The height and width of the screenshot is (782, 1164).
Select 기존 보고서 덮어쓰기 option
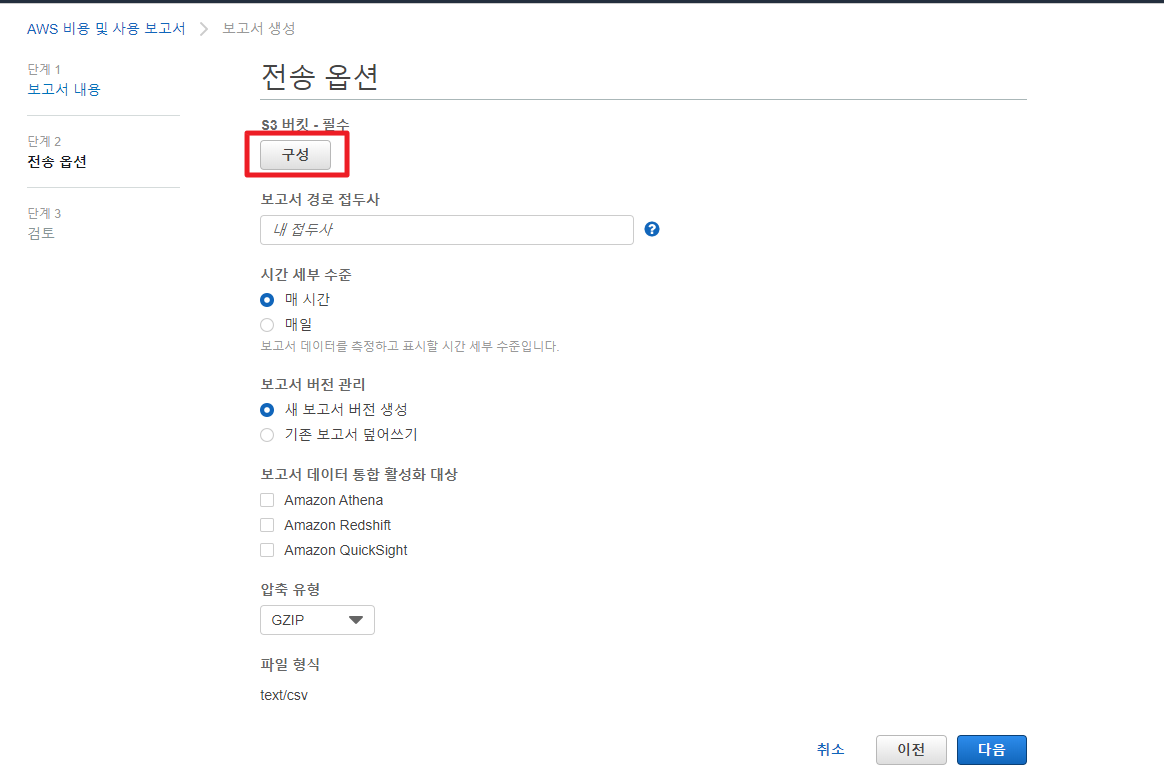(267, 434)
